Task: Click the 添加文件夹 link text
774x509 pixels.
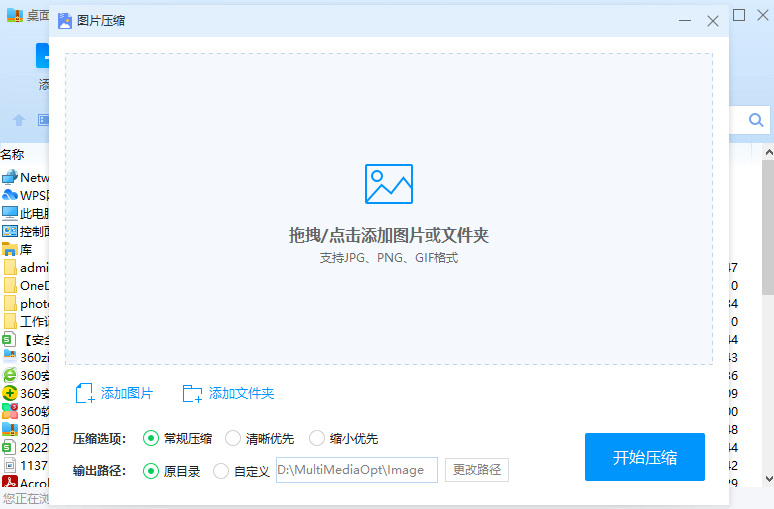Action: (x=241, y=393)
